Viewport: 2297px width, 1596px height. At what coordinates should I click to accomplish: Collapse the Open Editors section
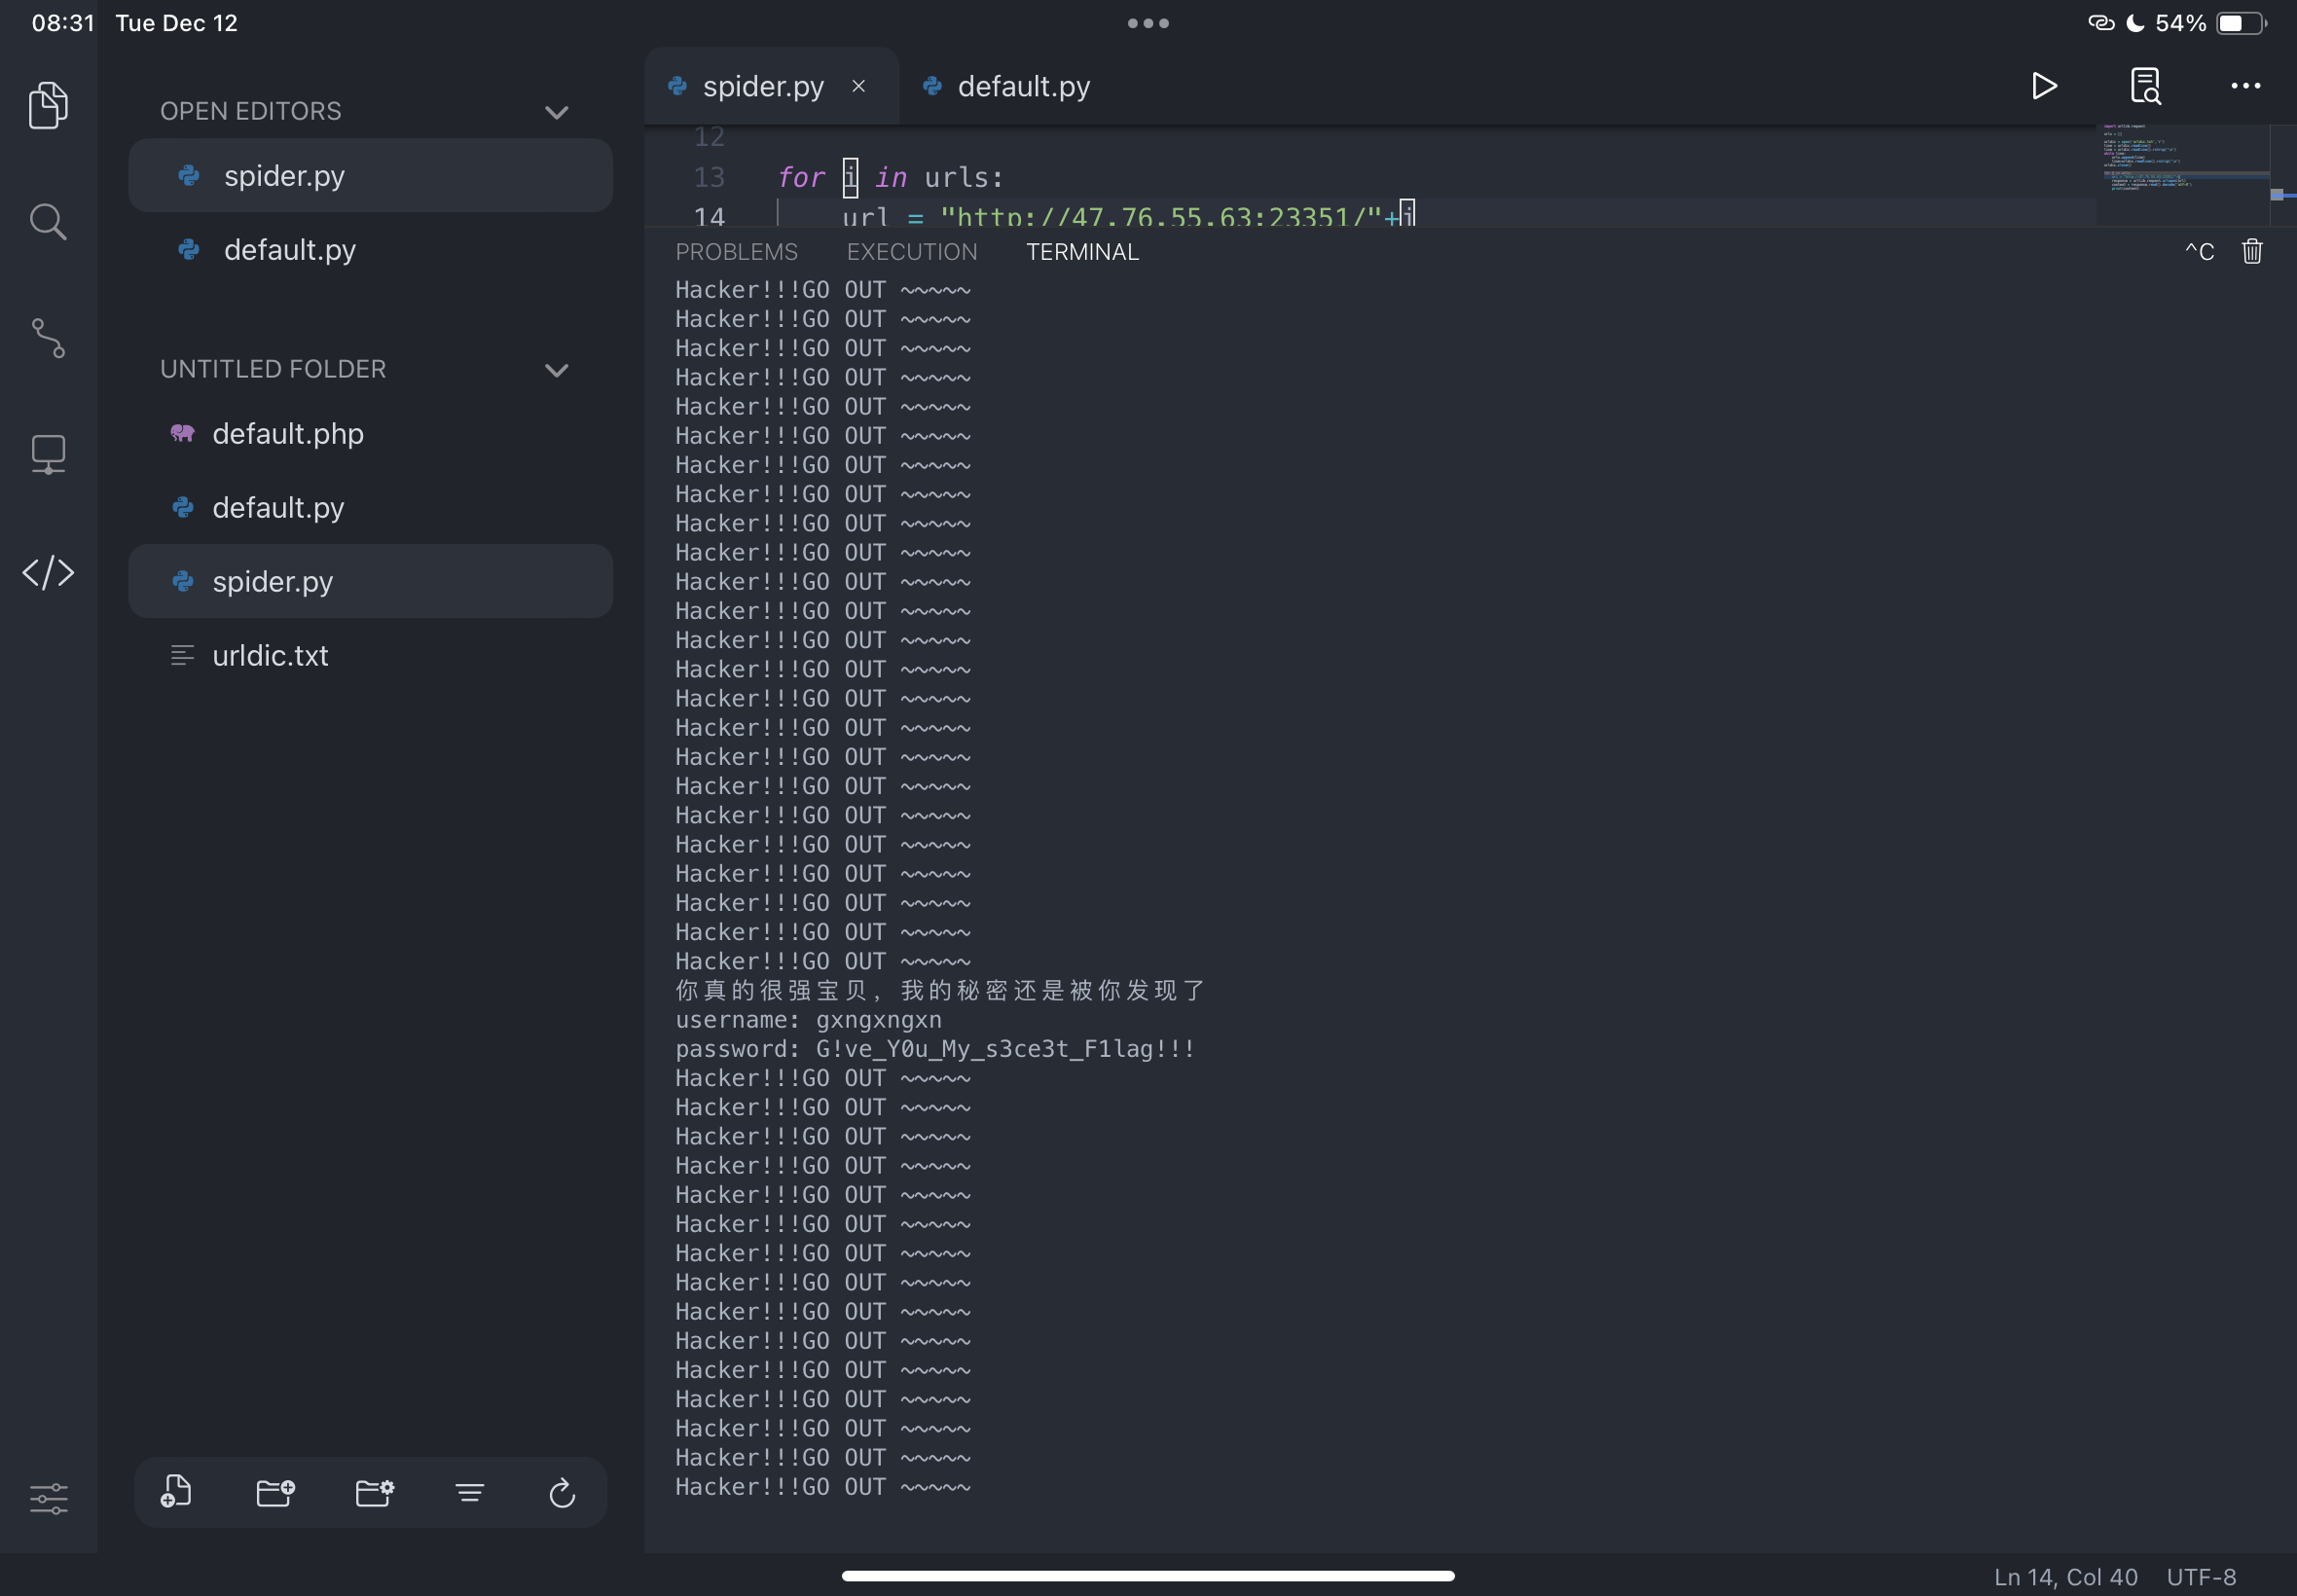pyautogui.click(x=557, y=112)
